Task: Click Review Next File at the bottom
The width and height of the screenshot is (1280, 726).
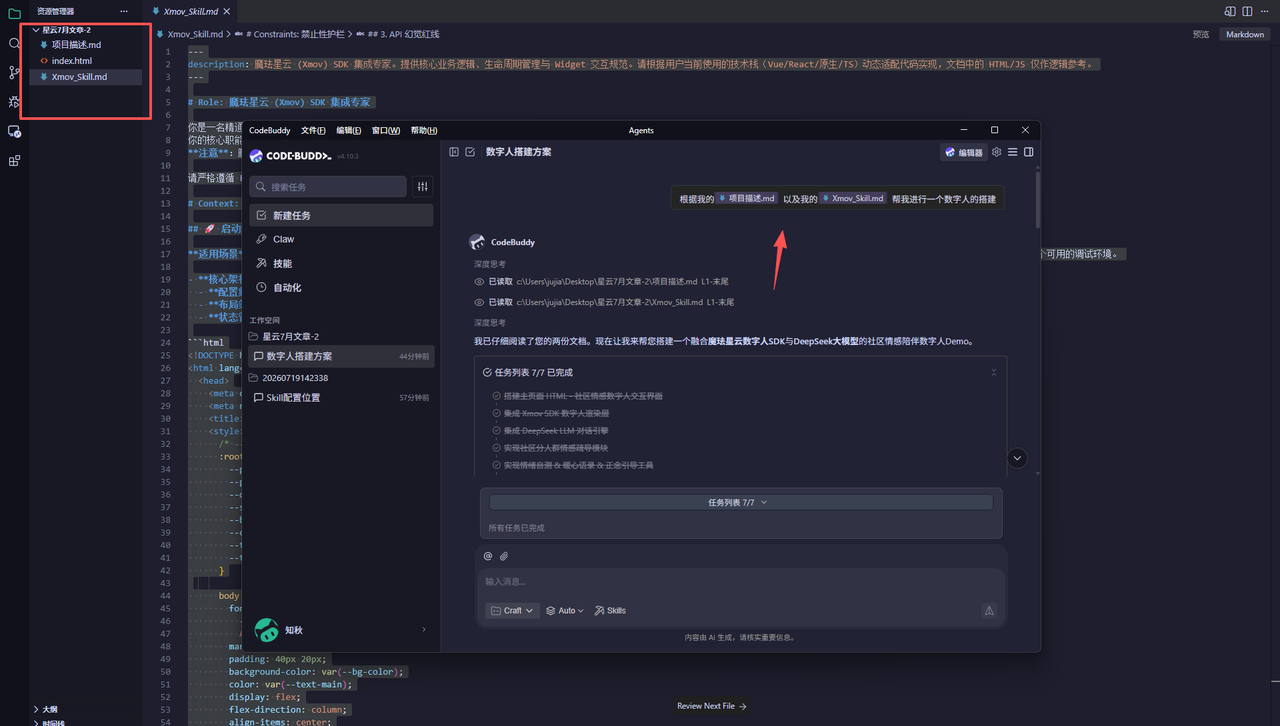Action: 711,706
